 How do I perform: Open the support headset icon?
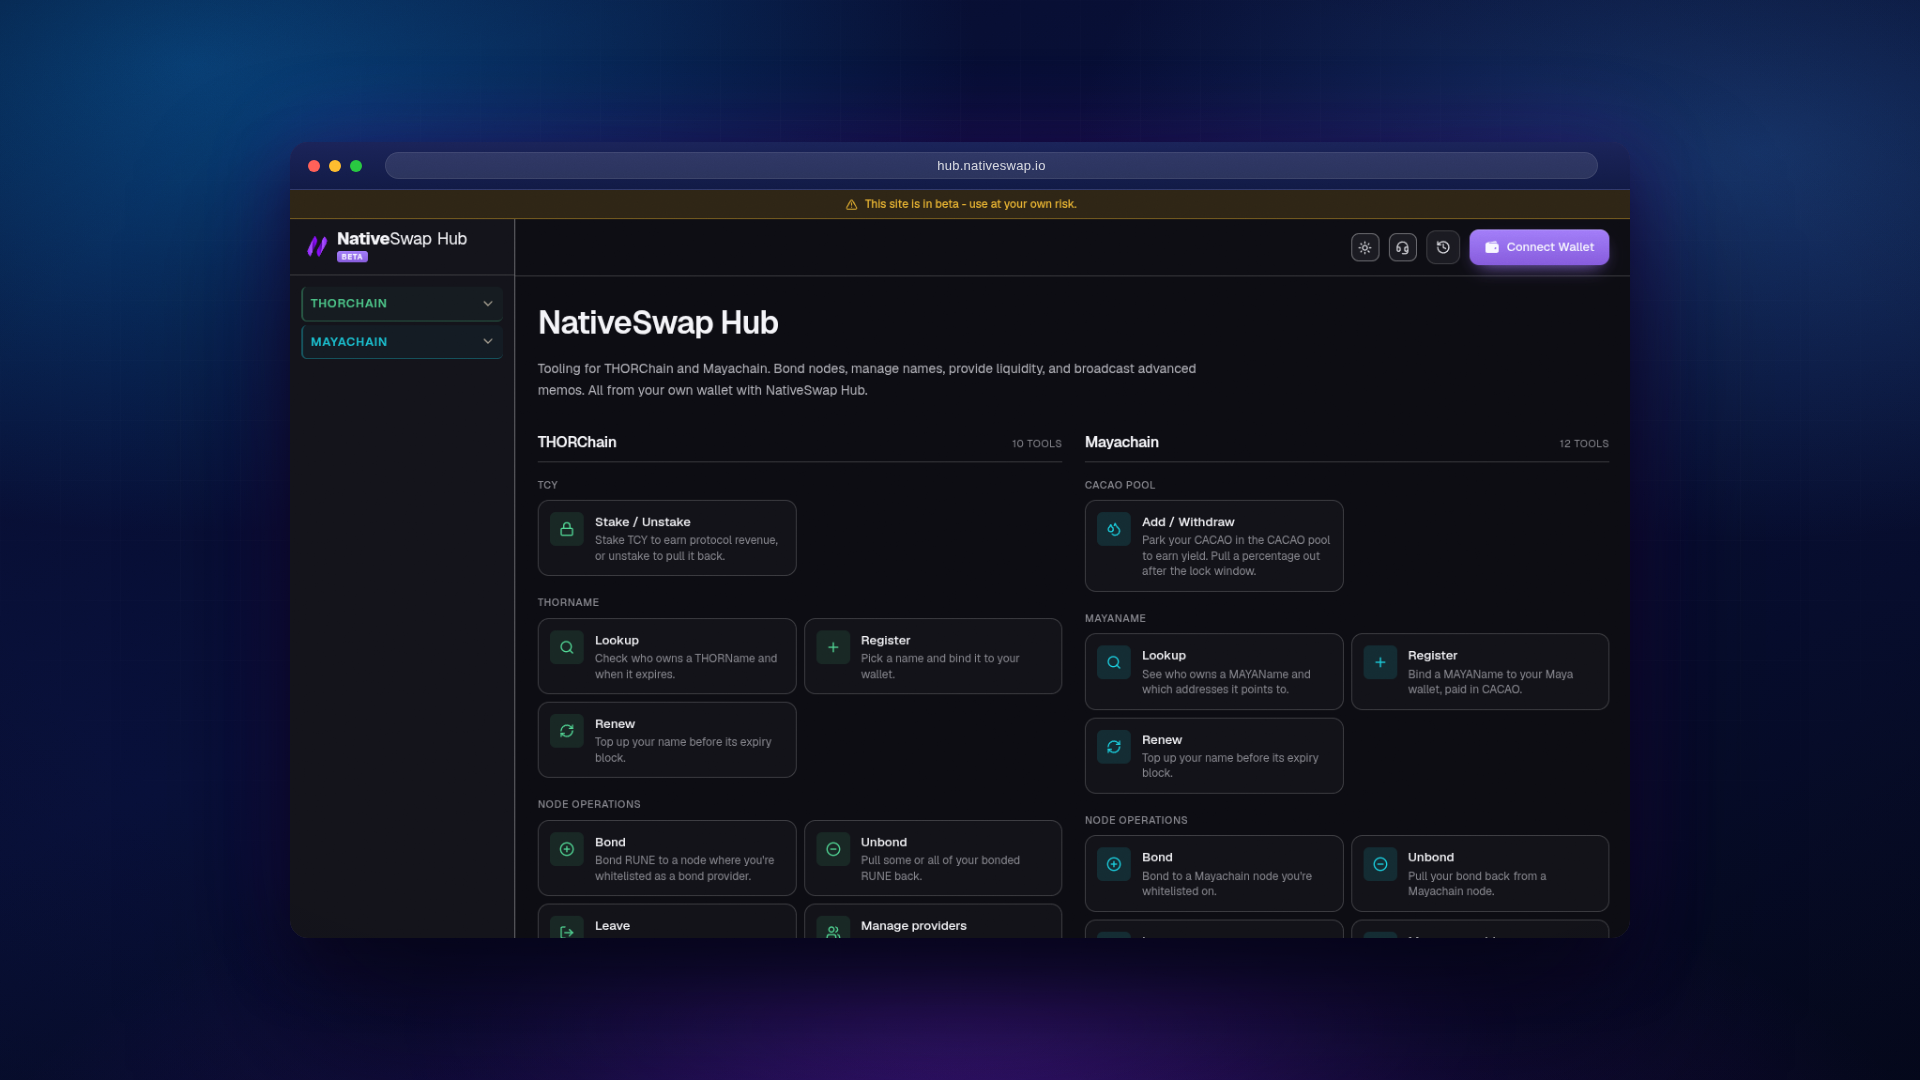click(1403, 248)
